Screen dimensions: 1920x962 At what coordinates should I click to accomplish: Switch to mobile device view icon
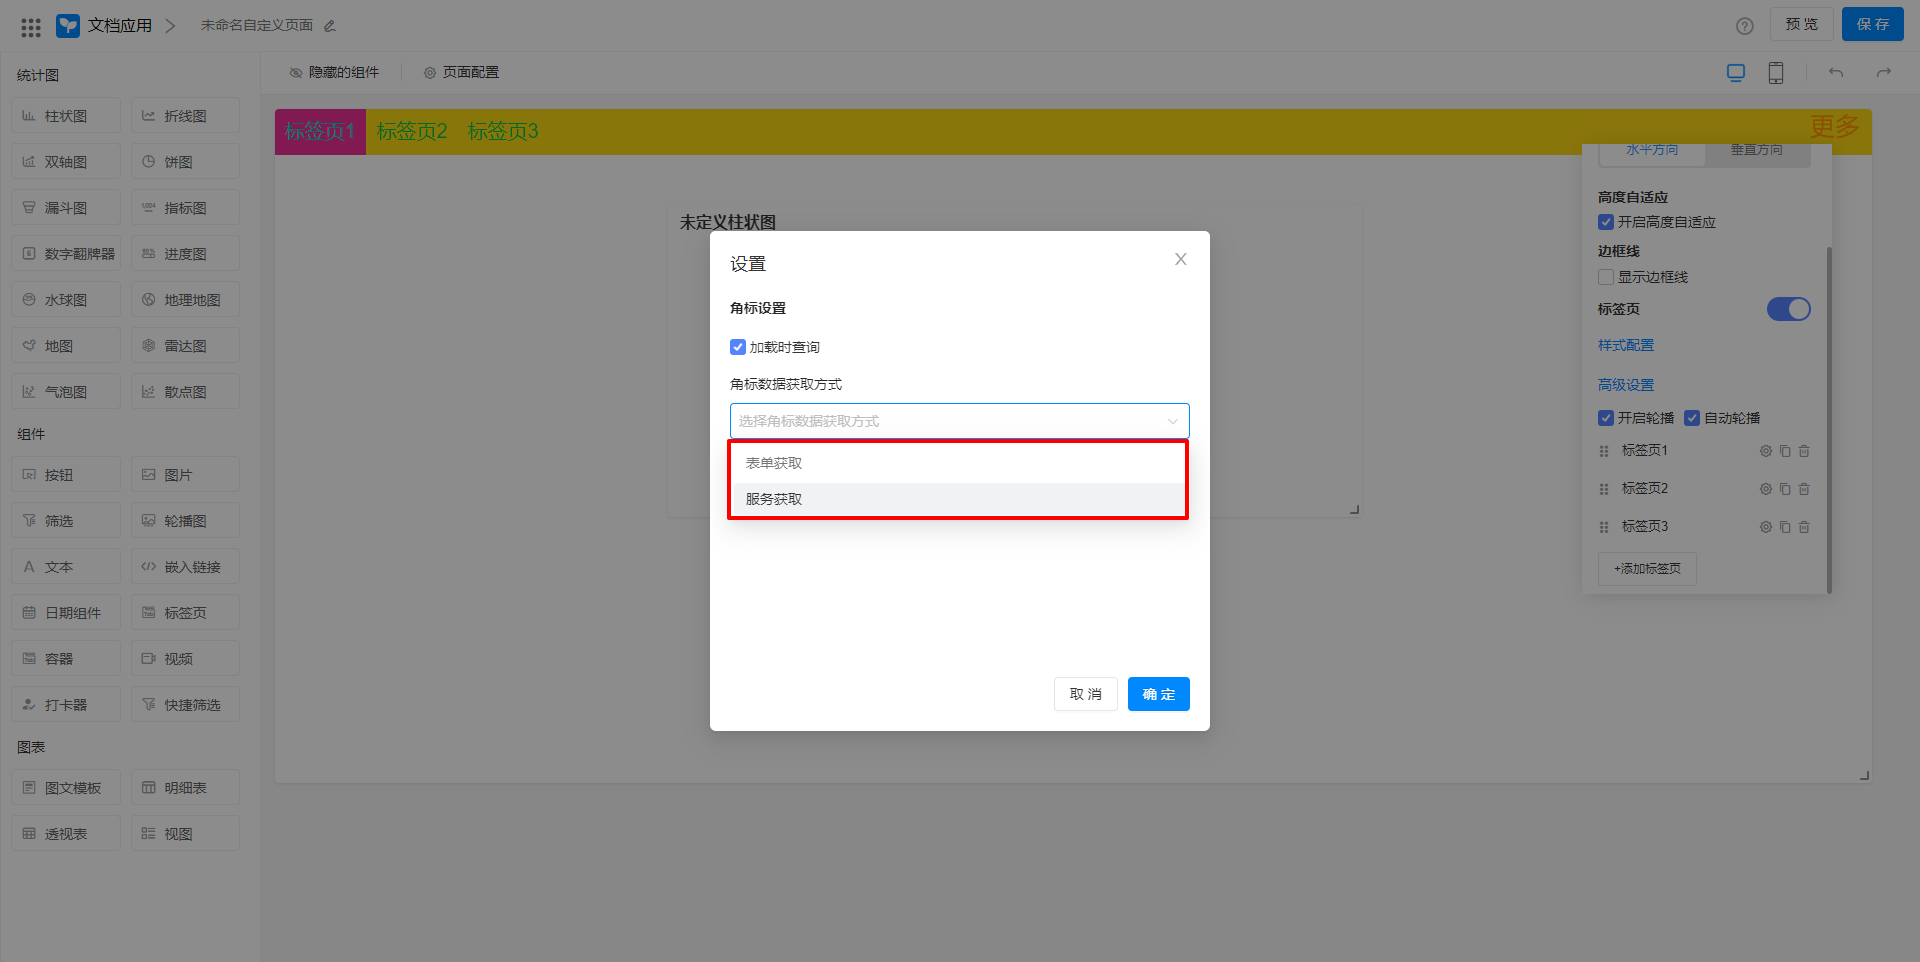coord(1776,73)
